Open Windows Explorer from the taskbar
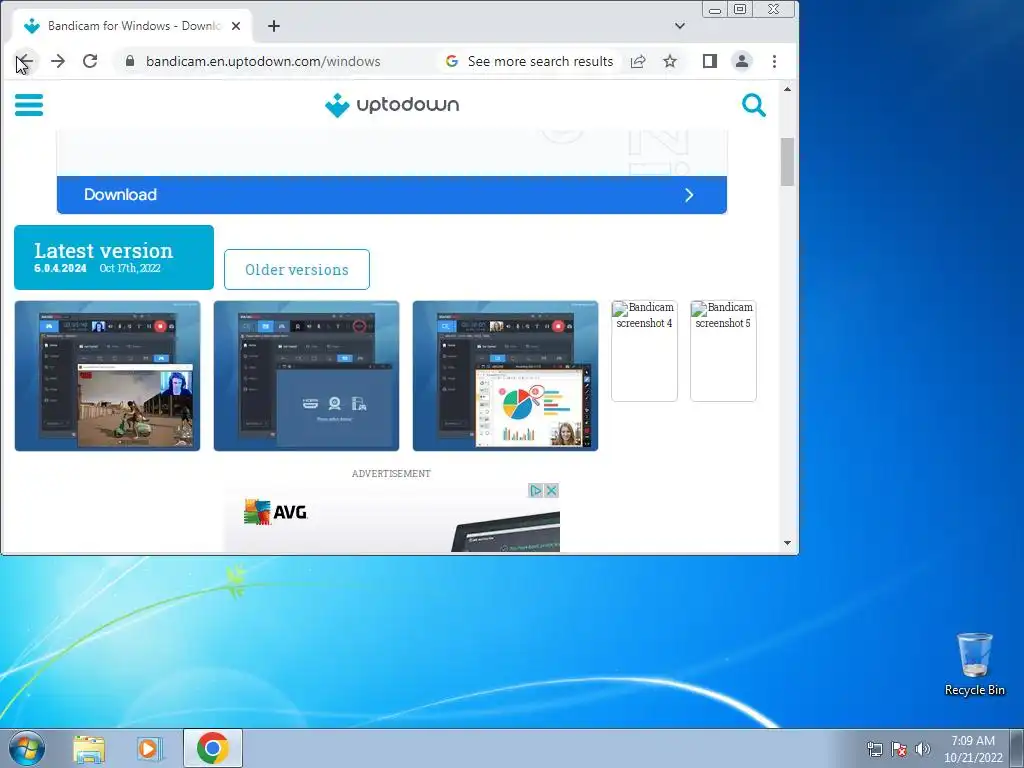 89,749
